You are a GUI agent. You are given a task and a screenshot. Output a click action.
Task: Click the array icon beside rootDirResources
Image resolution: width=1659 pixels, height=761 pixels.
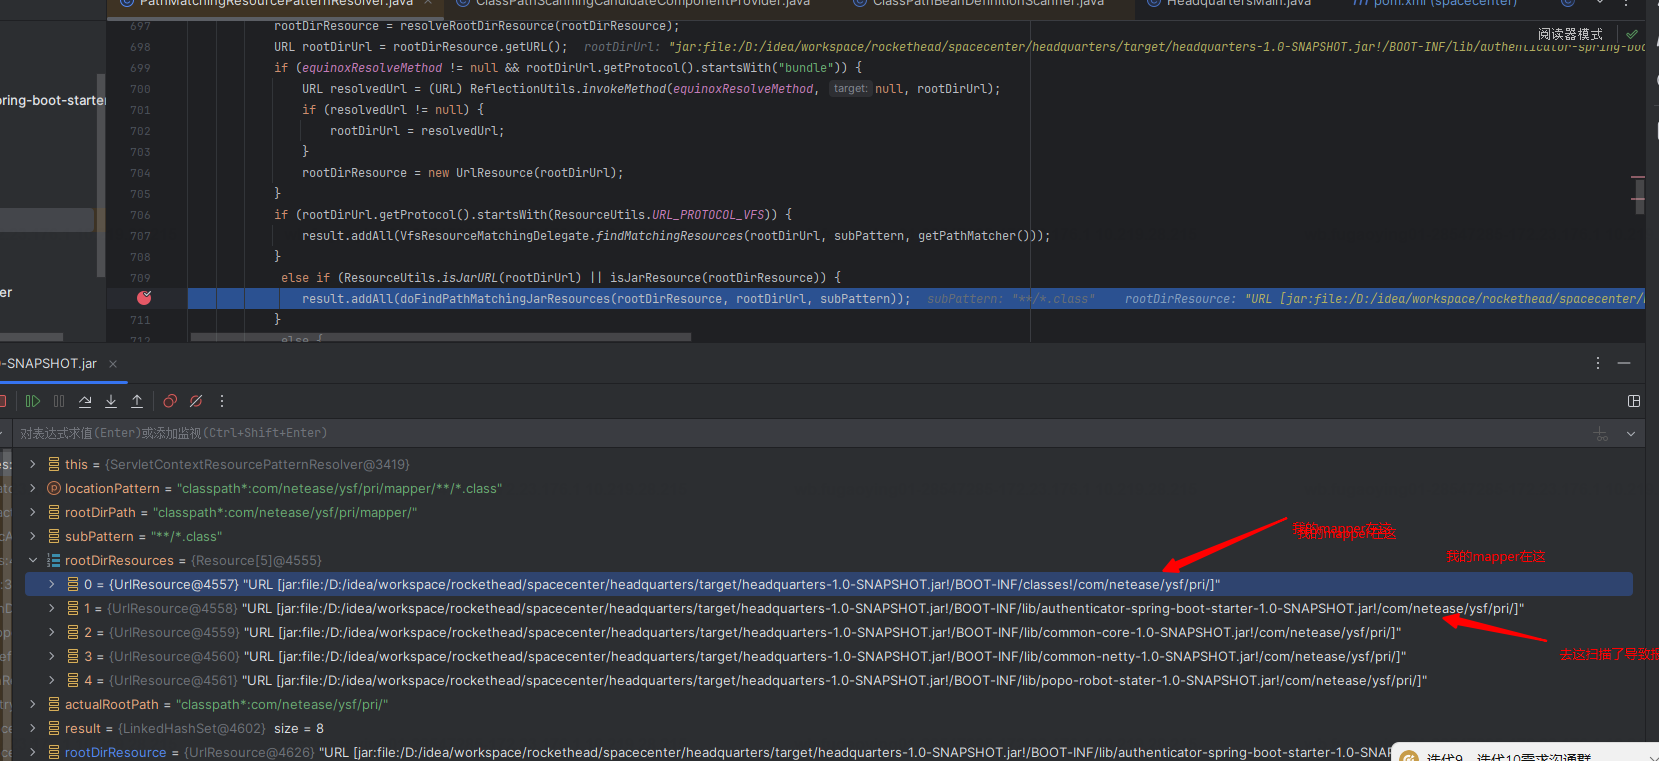click(x=54, y=560)
